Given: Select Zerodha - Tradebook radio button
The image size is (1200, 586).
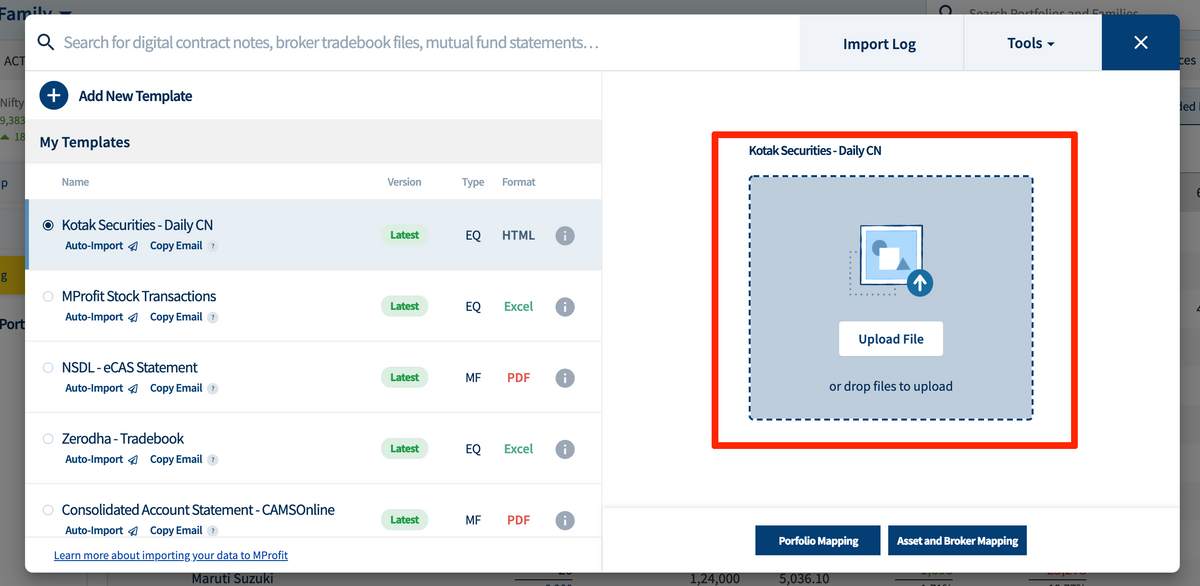Looking at the screenshot, I should pos(48,438).
